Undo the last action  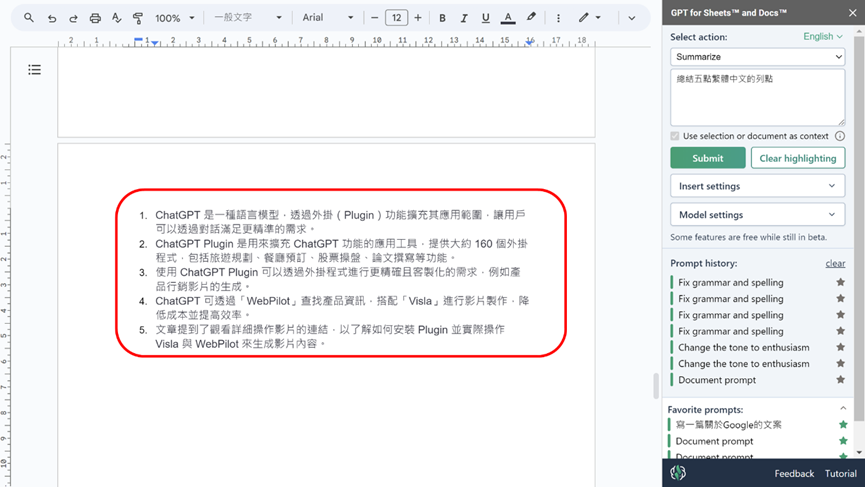[52, 18]
